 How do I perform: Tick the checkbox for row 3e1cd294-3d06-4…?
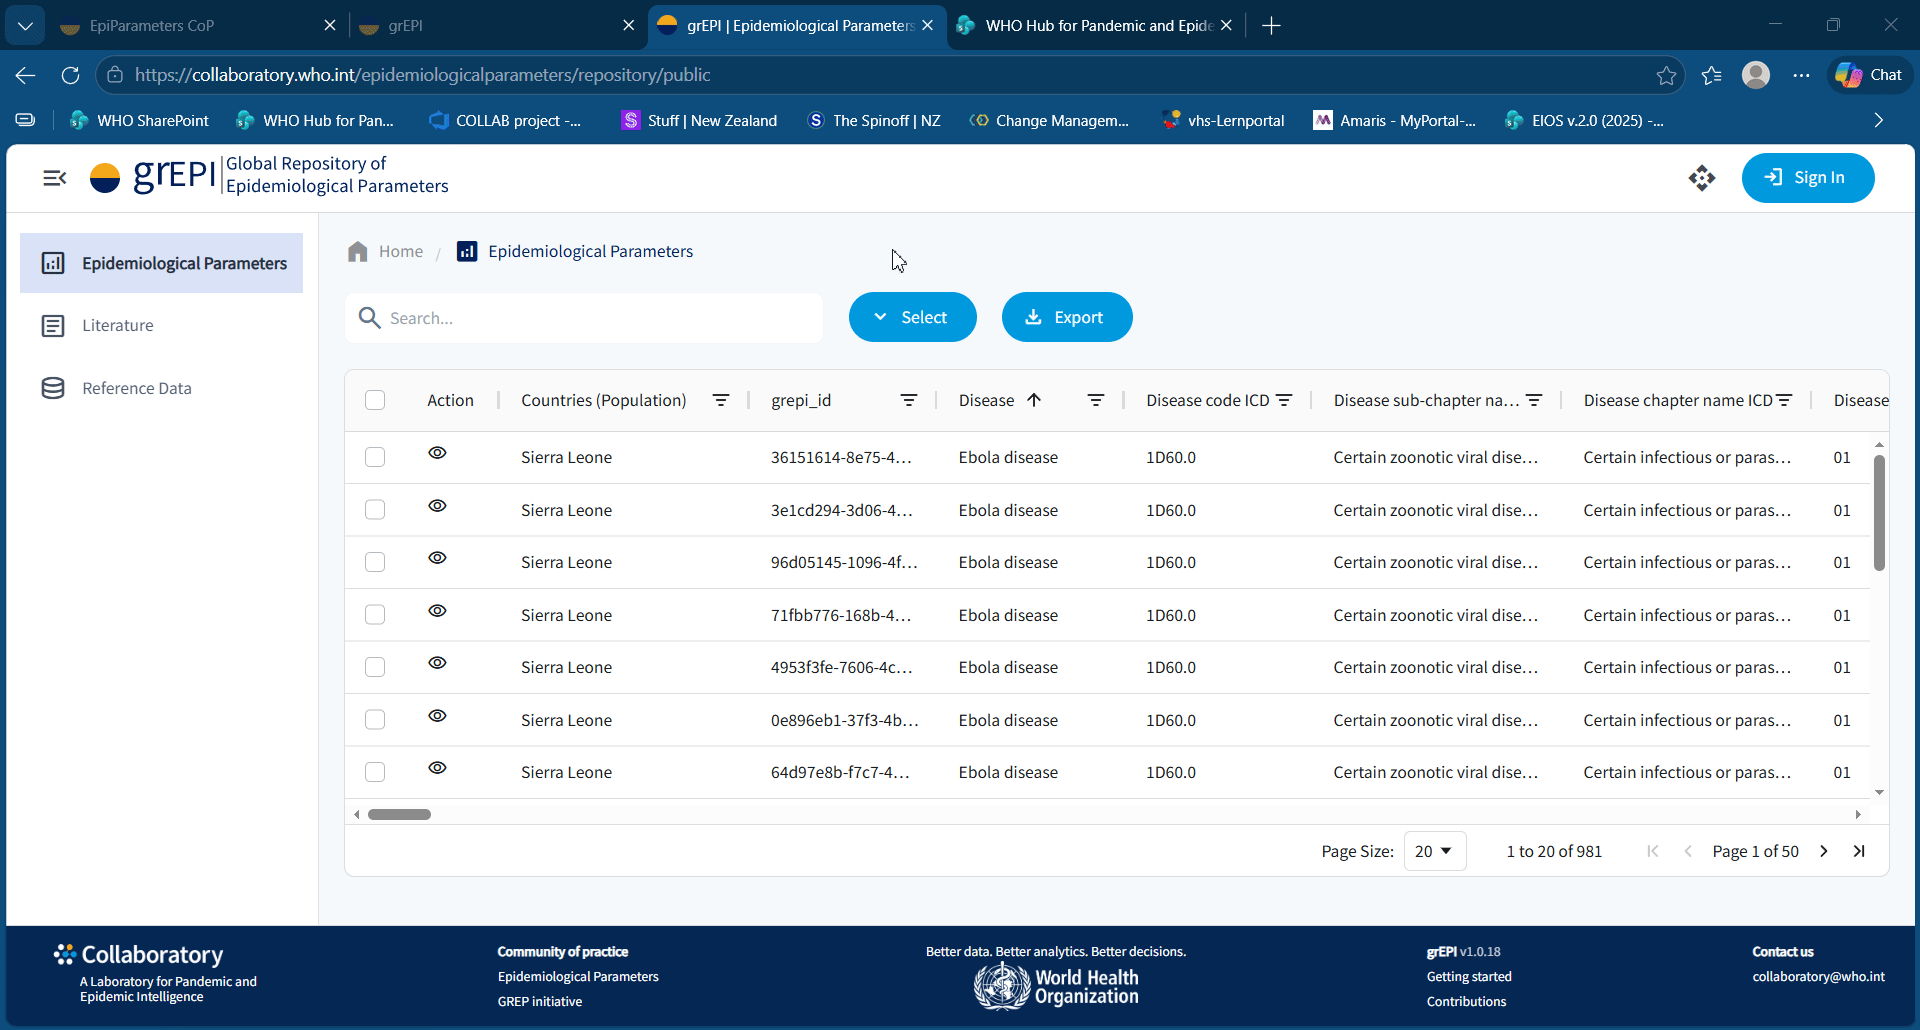(375, 510)
